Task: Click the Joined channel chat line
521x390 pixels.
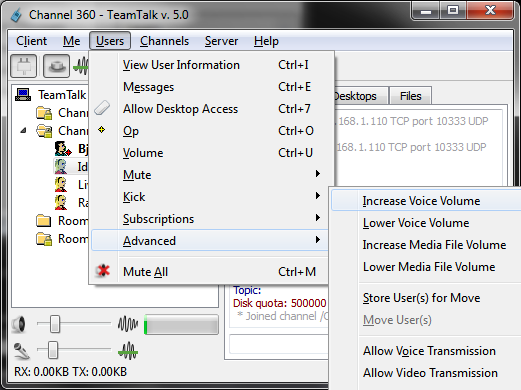Action: pos(283,316)
